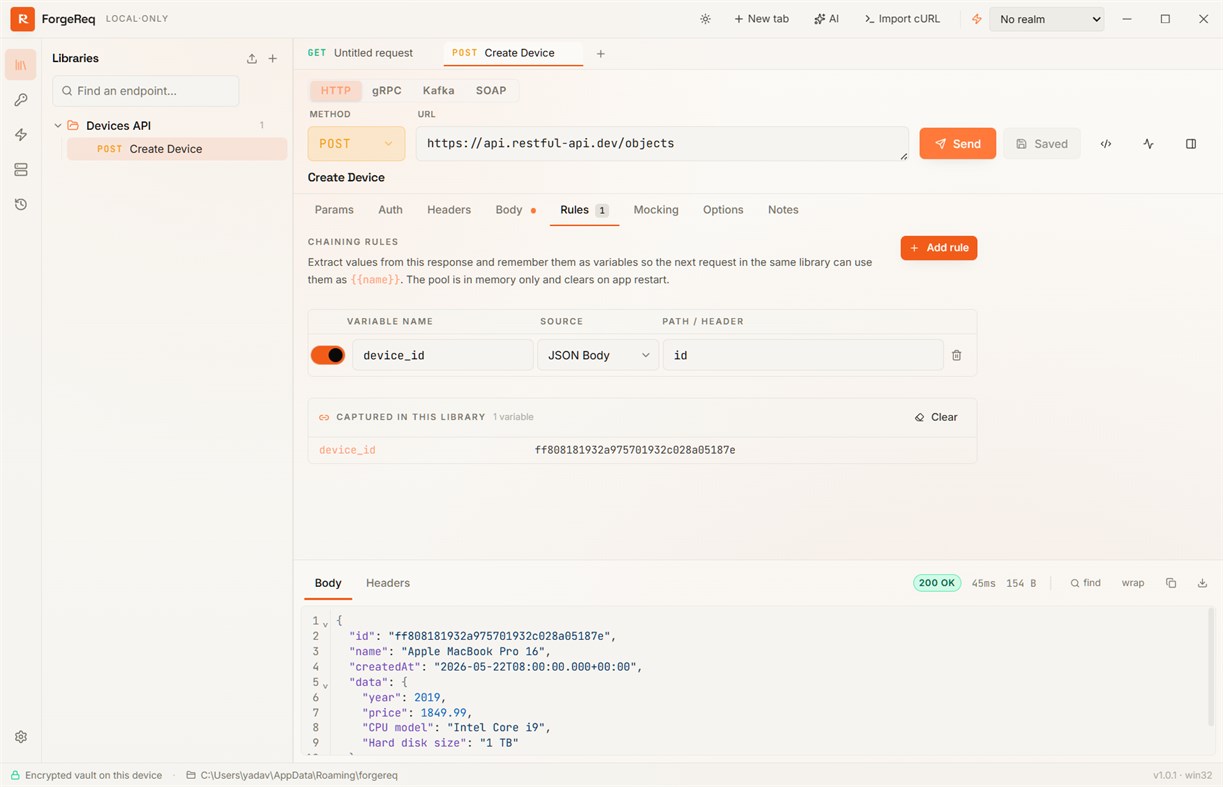1223x787 pixels.
Task: Toggle wrap in response viewer
Action: tap(1133, 583)
